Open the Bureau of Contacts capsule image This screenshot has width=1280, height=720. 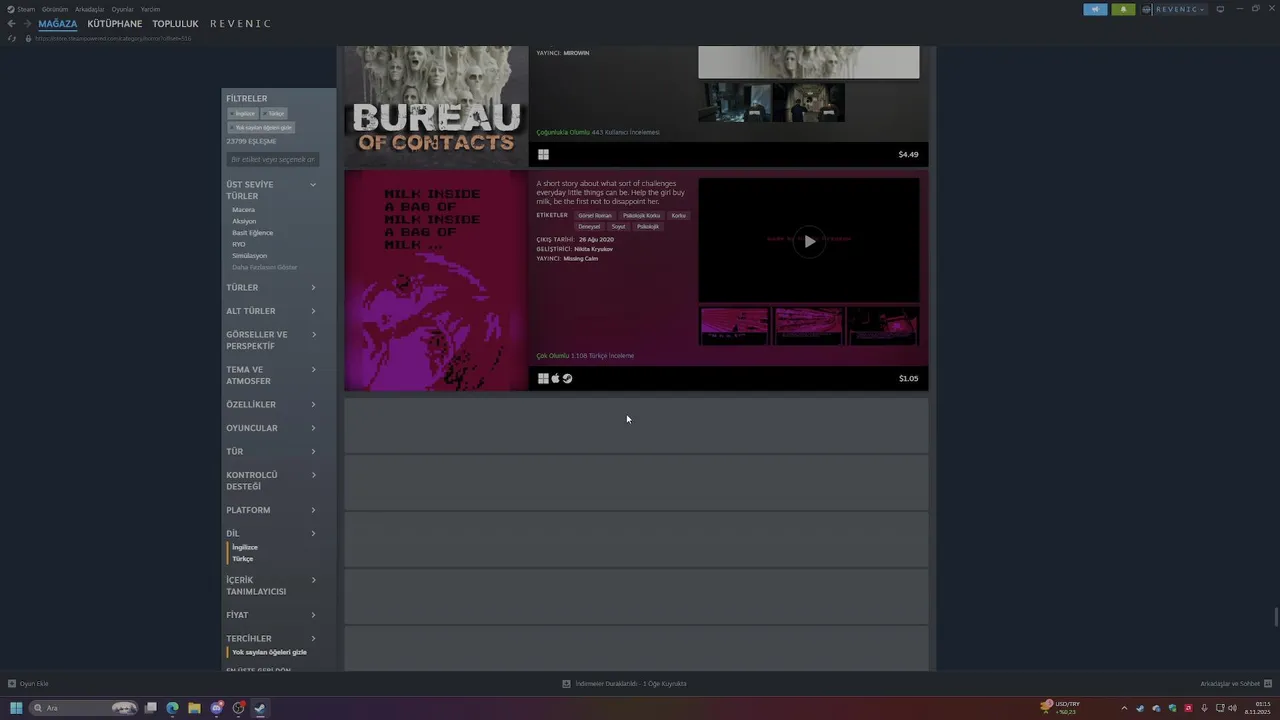(x=436, y=106)
